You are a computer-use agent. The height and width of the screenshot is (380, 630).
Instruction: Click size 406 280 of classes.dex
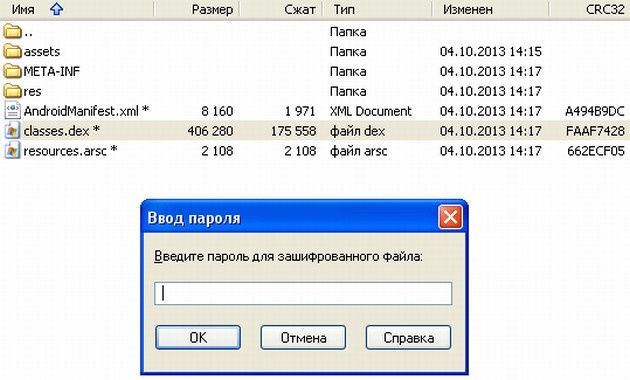[x=210, y=131]
